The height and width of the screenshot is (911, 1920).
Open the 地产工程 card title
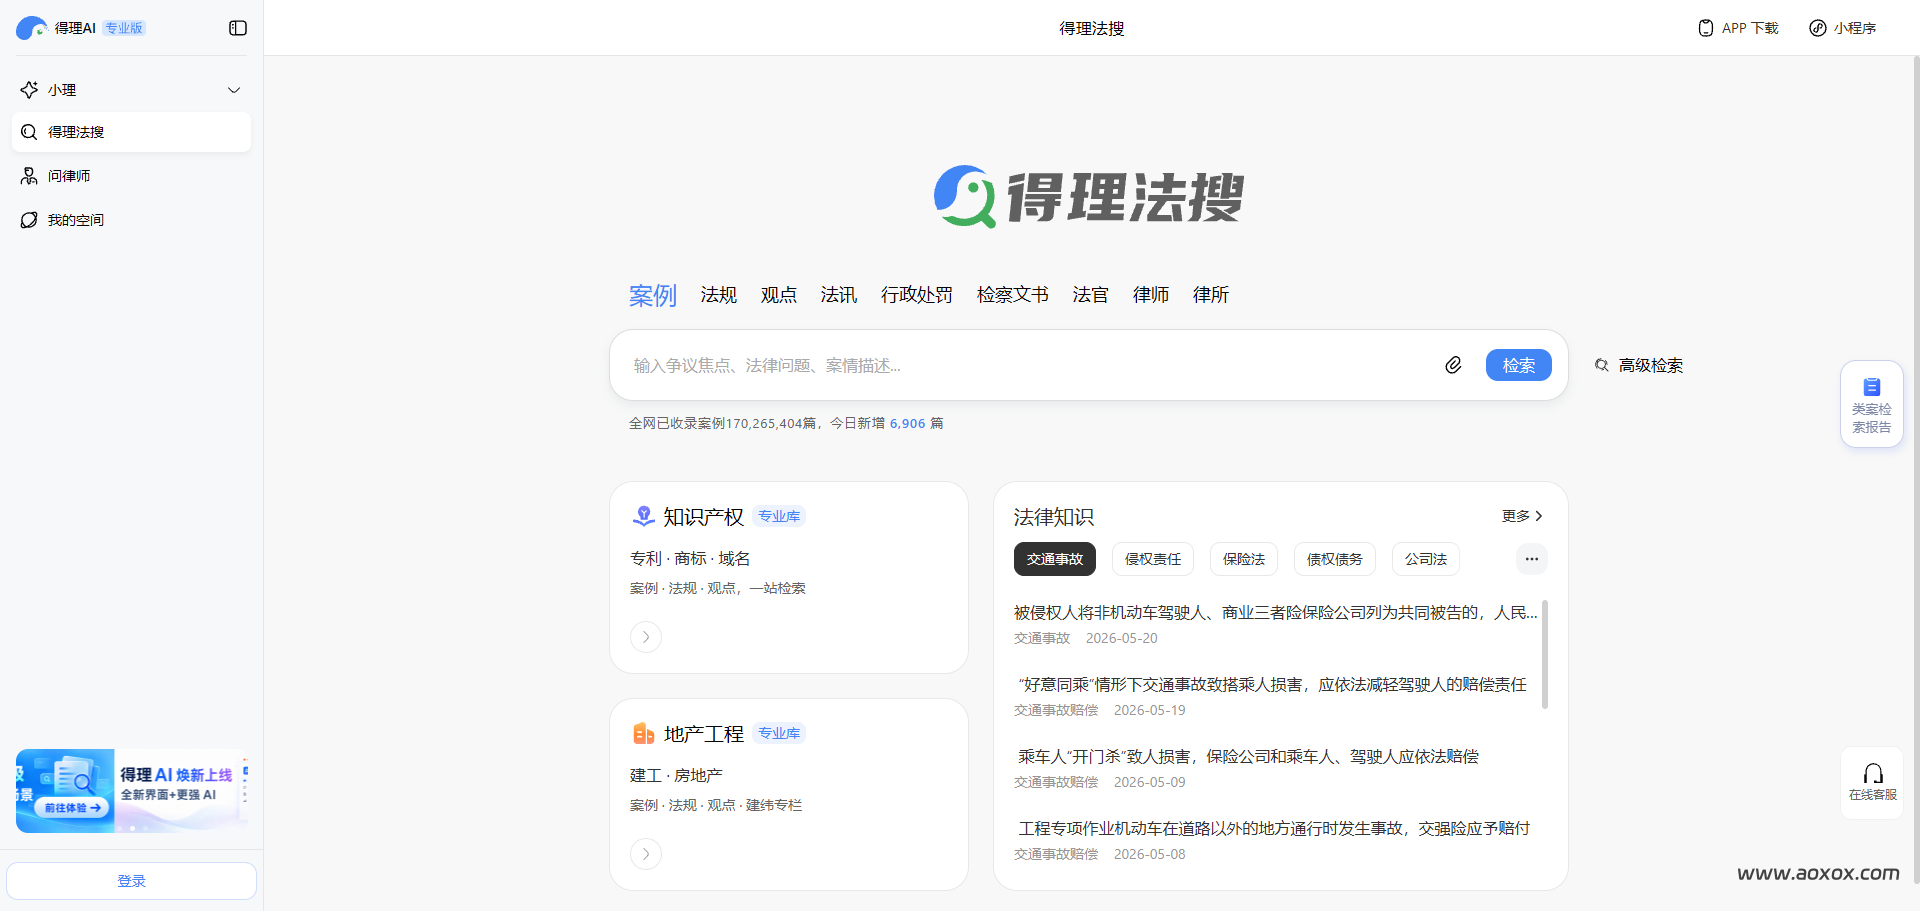[704, 734]
